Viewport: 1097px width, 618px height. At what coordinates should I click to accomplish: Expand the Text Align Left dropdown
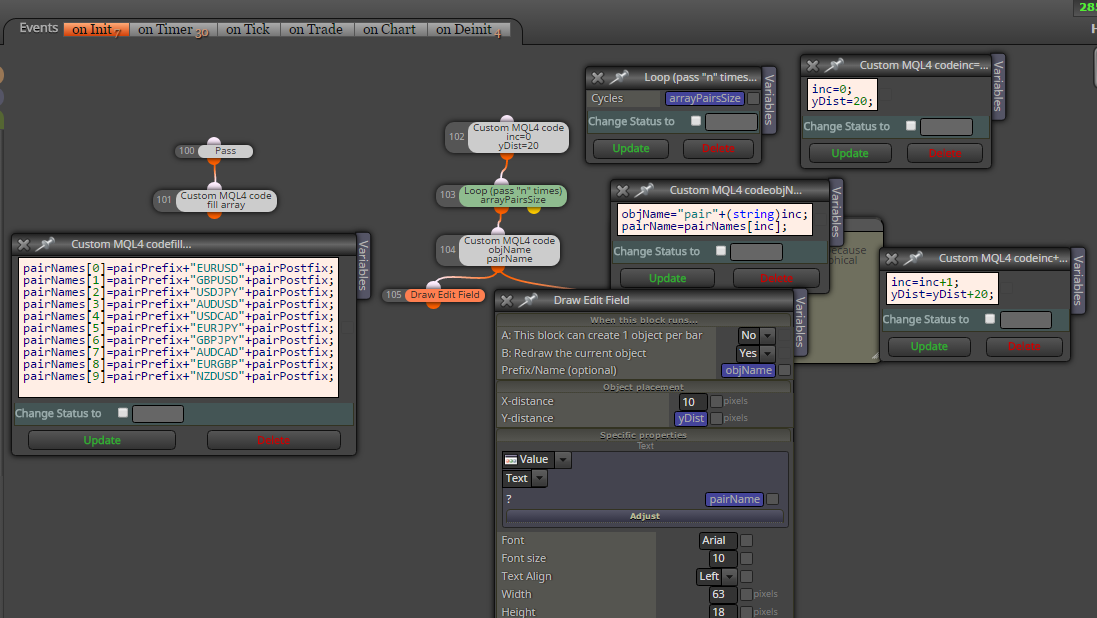coord(716,576)
